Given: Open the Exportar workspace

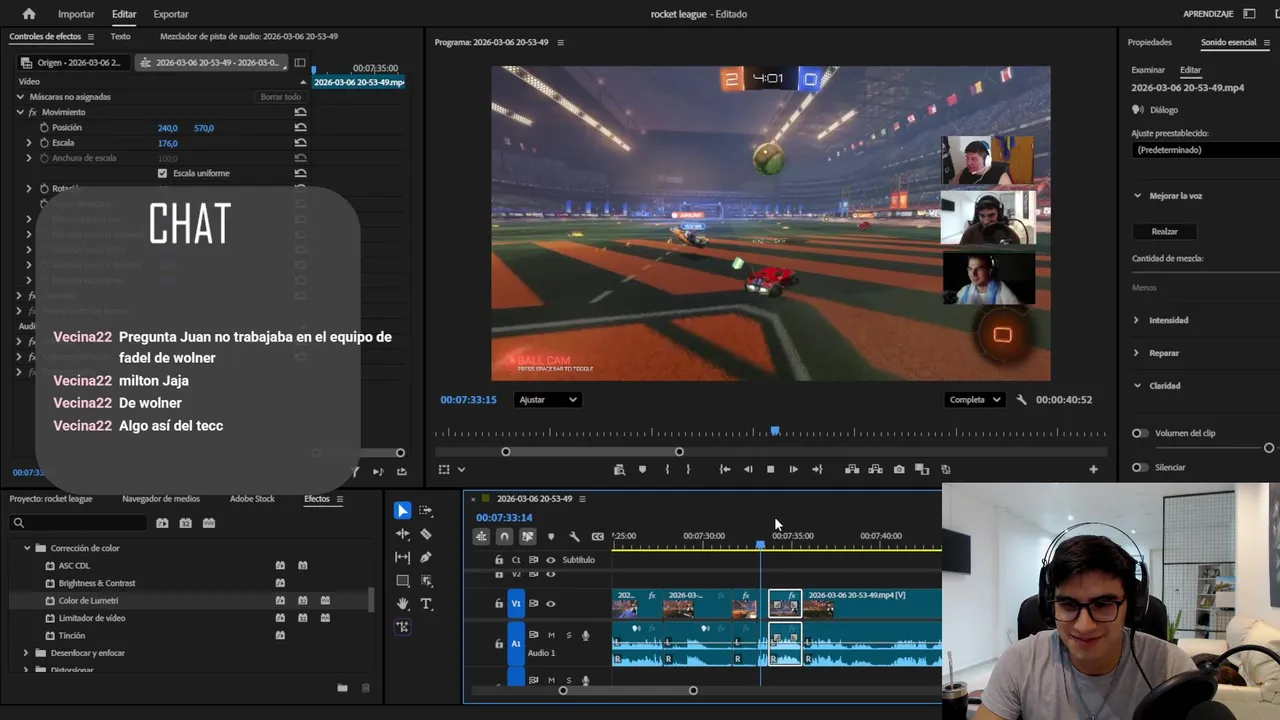Looking at the screenshot, I should pyautogui.click(x=171, y=14).
